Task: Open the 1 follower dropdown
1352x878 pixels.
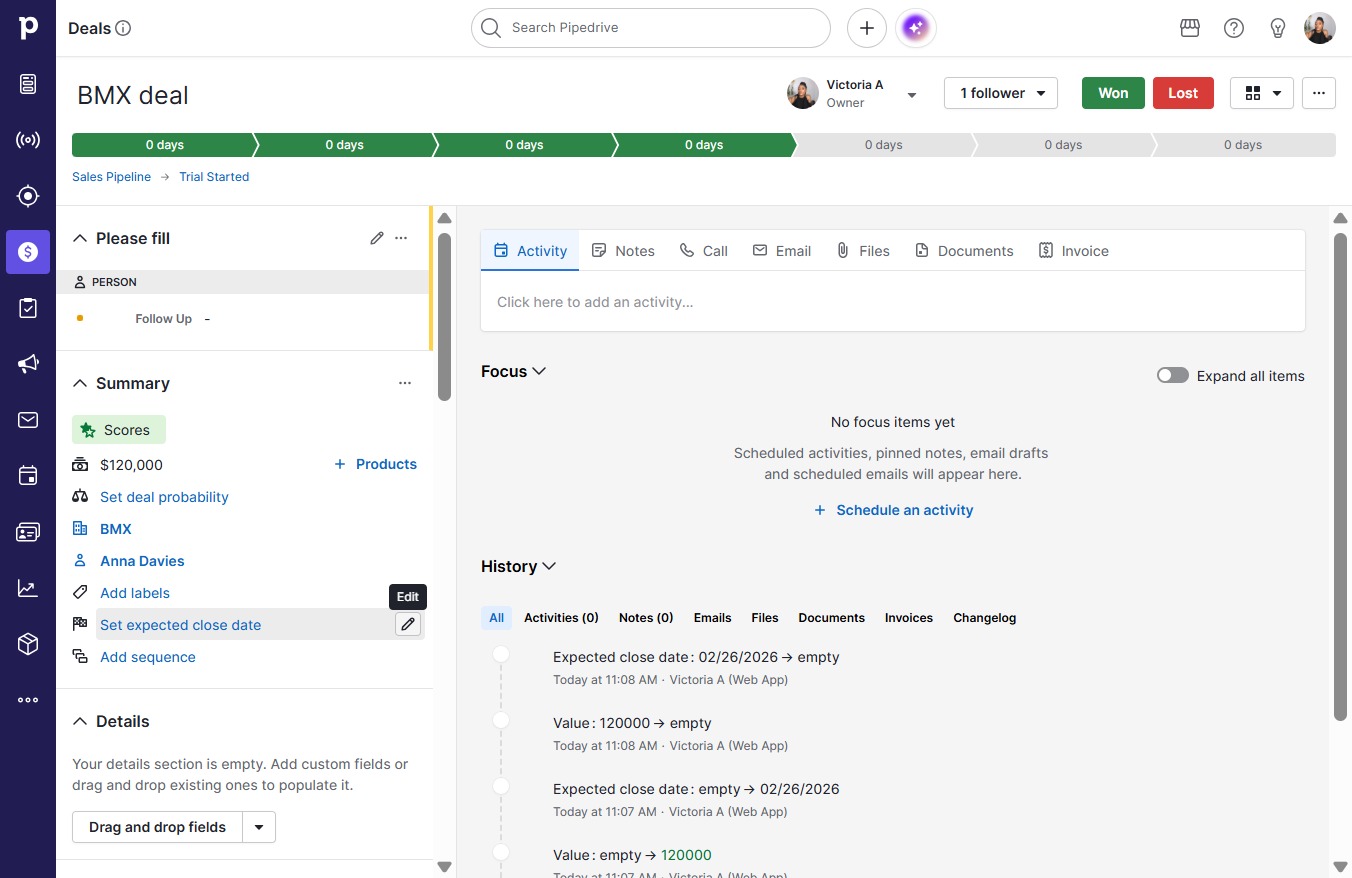Action: pyautogui.click(x=1001, y=93)
